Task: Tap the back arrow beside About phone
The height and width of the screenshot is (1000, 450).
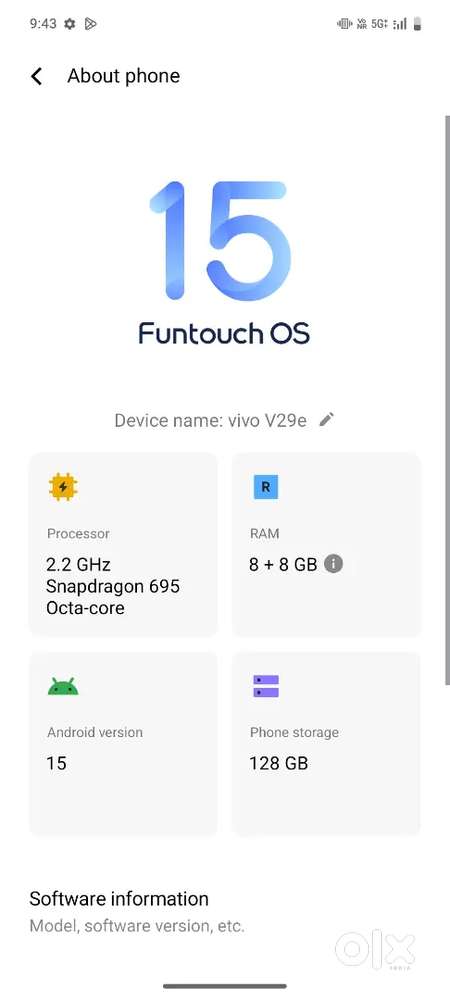Action: point(37,77)
